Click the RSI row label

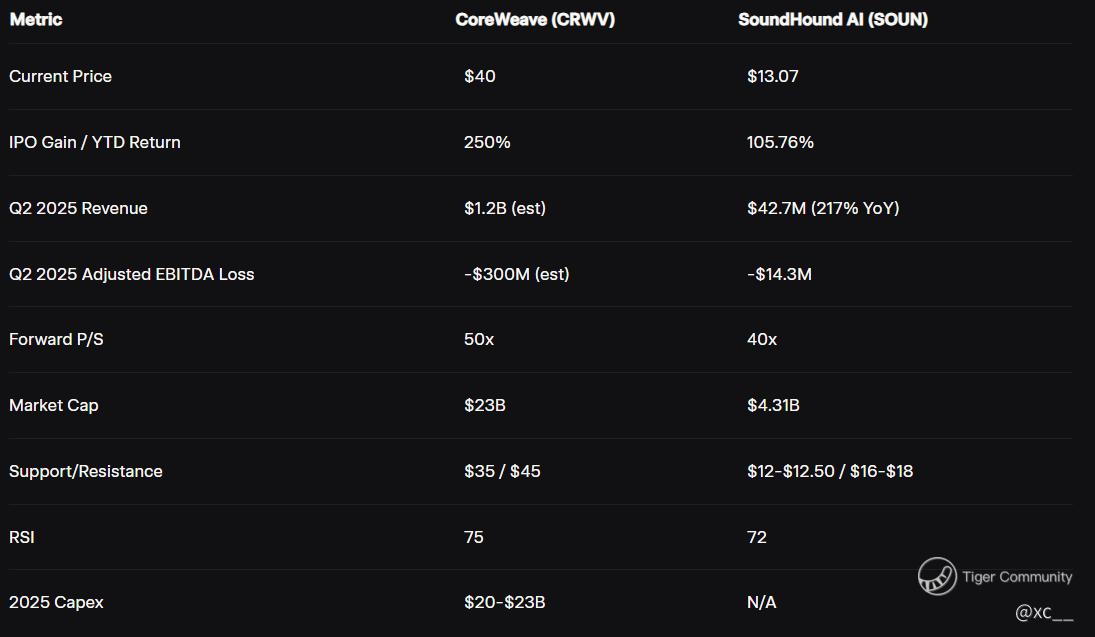pyautogui.click(x=22, y=537)
